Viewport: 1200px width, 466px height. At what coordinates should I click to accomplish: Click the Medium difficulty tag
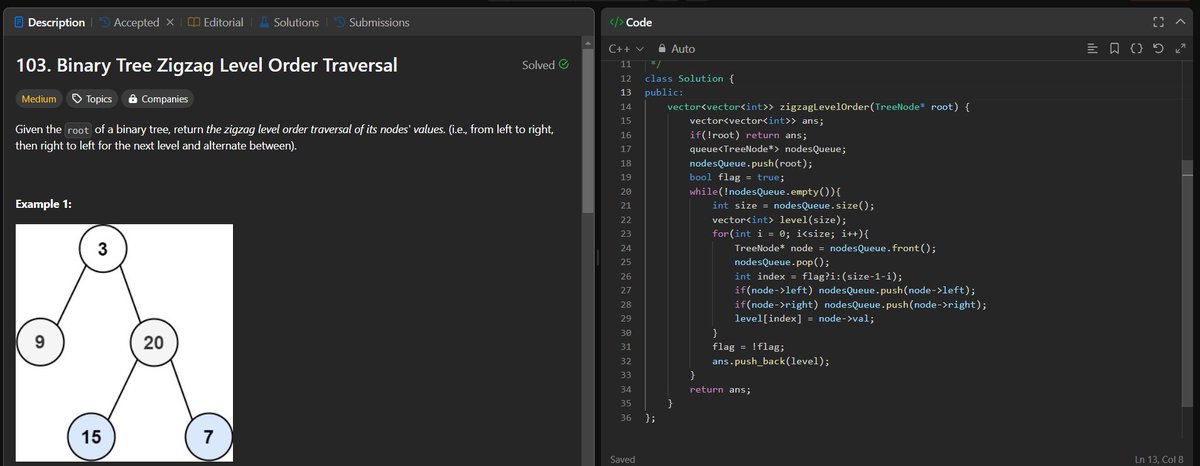click(x=39, y=99)
